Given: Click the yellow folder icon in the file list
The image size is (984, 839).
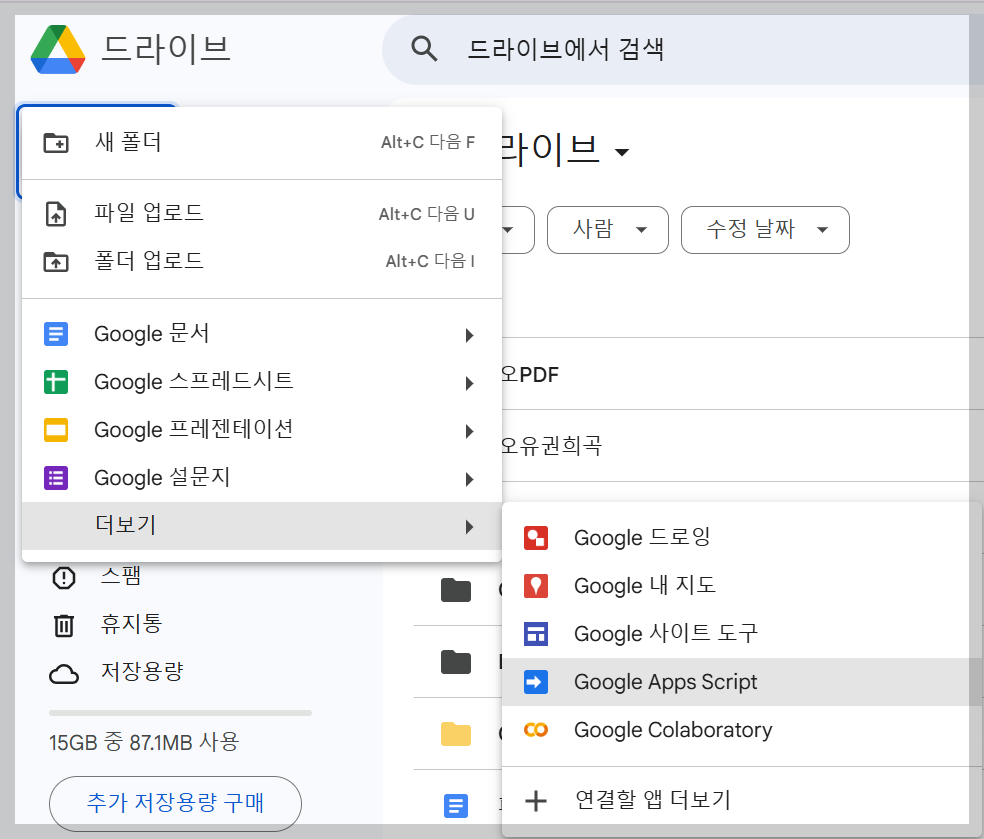Looking at the screenshot, I should coord(456,734).
